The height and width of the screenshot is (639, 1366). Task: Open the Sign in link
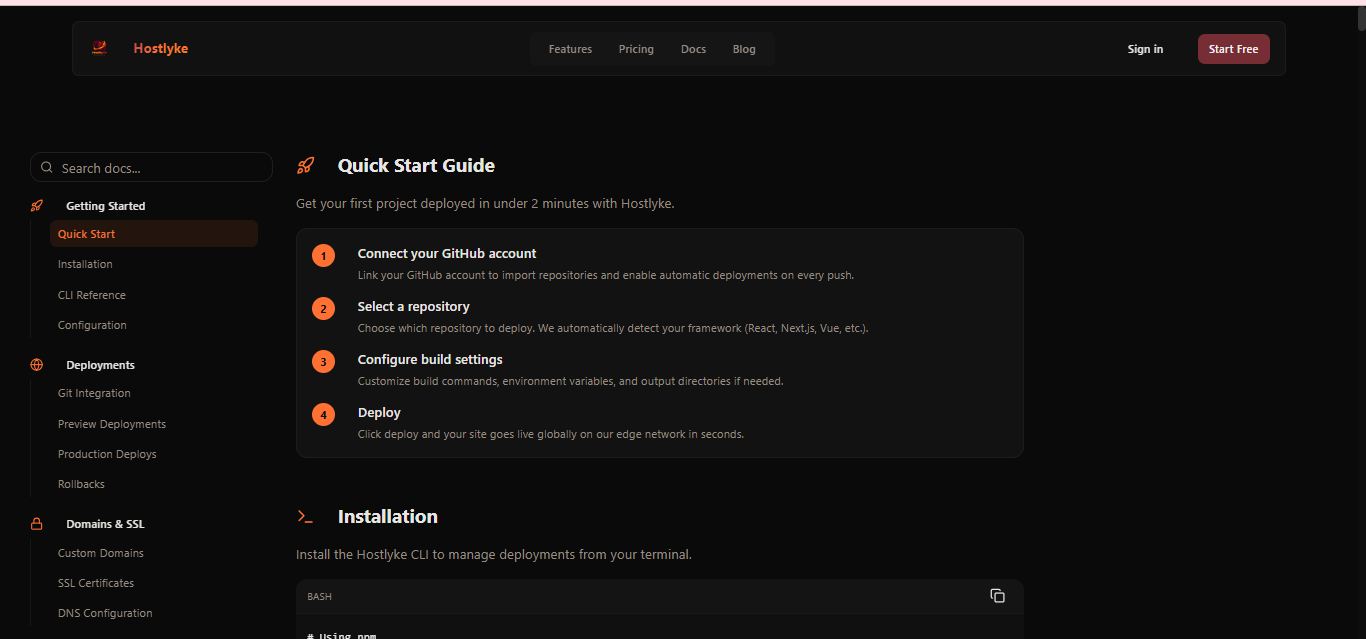(x=1144, y=48)
